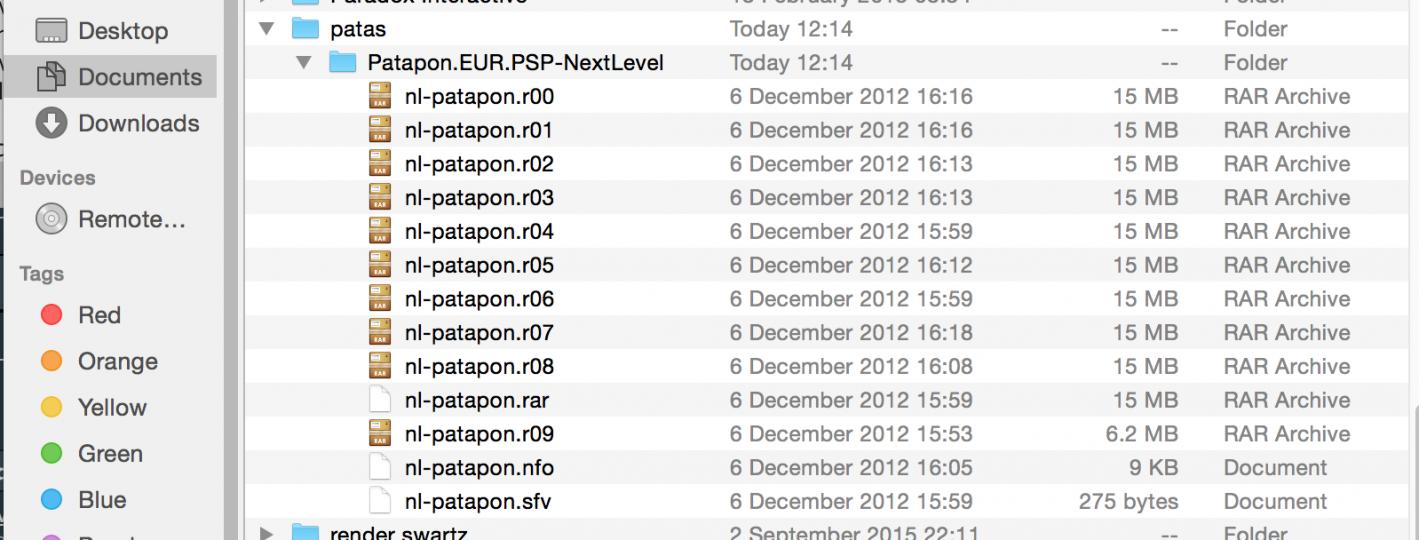Click the RAR icon of nl-patapon.r04

(x=380, y=232)
